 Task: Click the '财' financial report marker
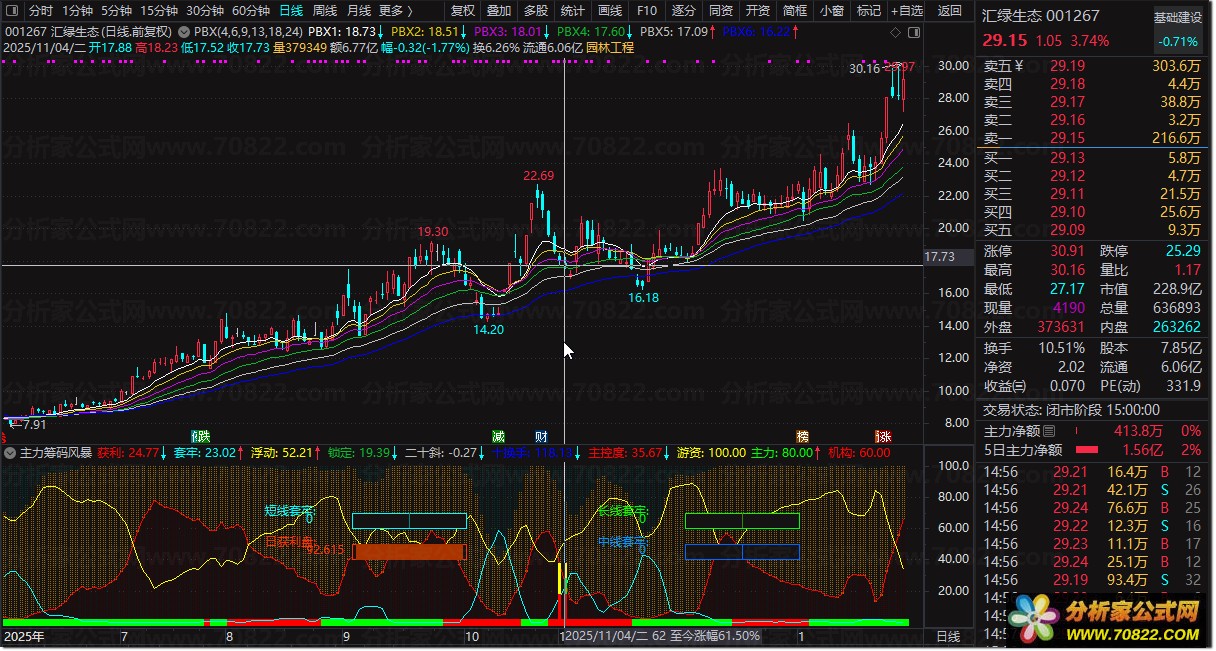tap(541, 436)
